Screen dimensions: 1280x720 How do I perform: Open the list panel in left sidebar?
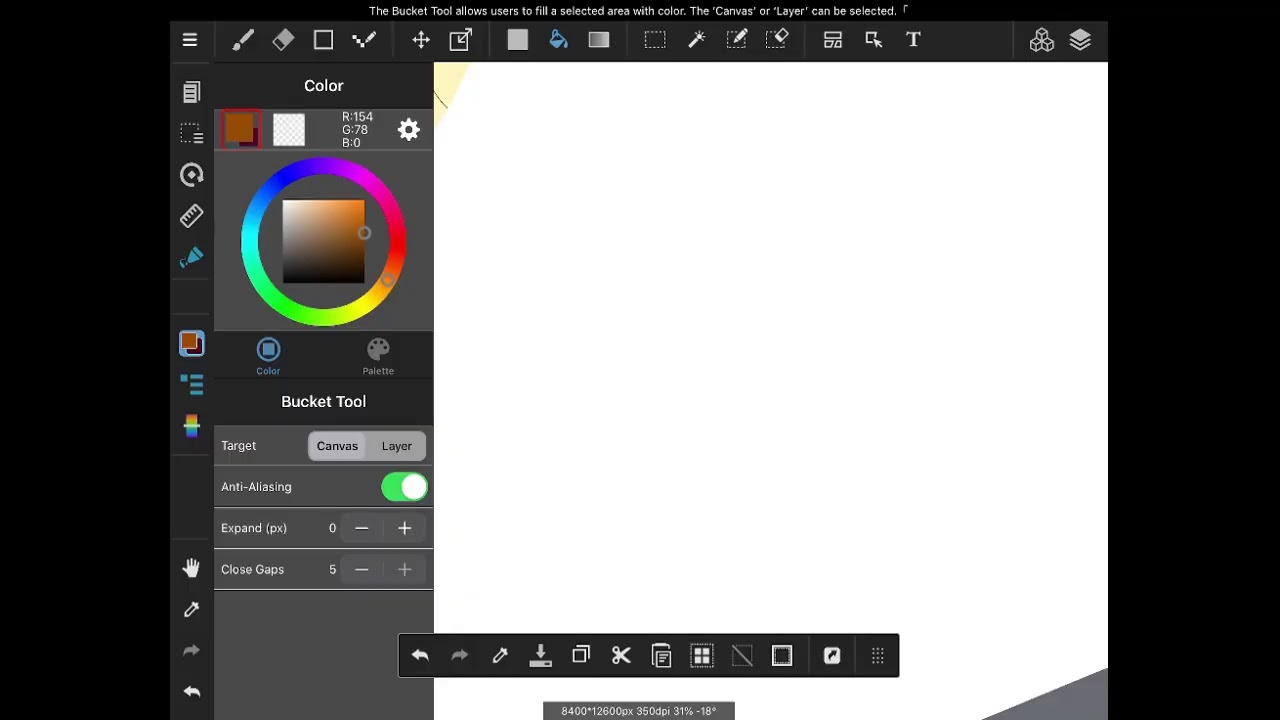pyautogui.click(x=192, y=384)
